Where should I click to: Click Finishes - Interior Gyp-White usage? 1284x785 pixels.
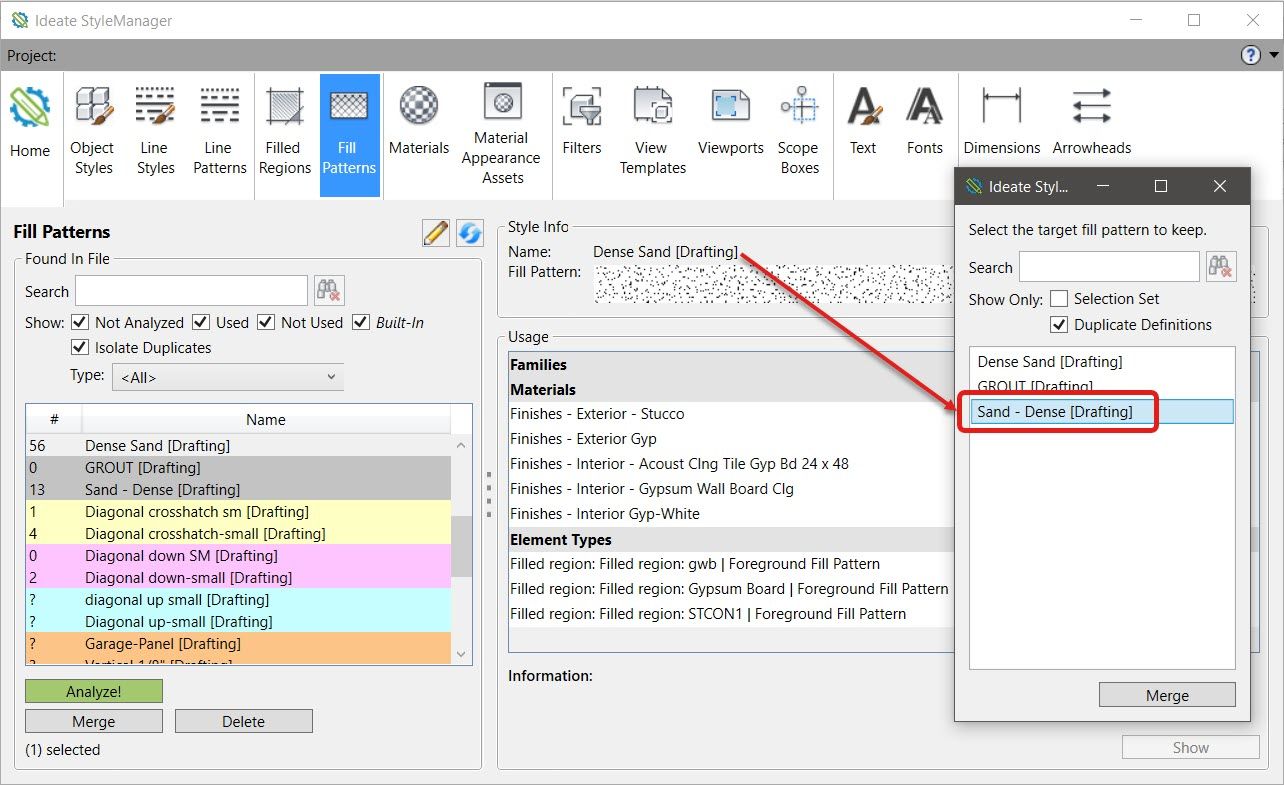[x=605, y=514]
